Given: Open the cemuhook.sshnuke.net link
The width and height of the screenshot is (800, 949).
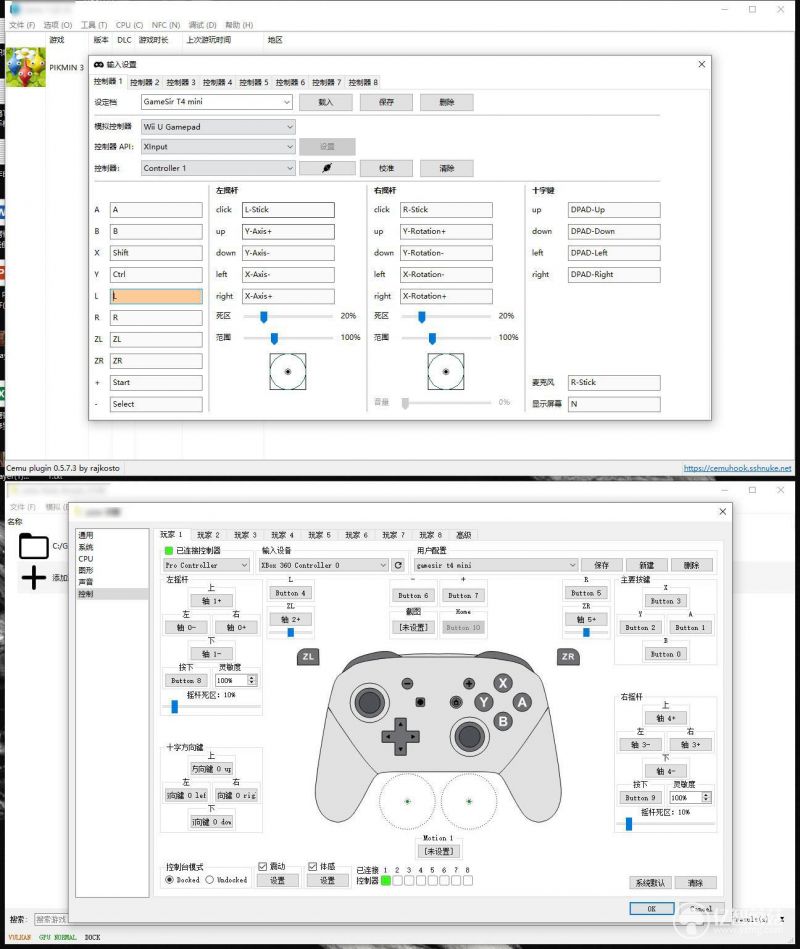Looking at the screenshot, I should pyautogui.click(x=737, y=468).
